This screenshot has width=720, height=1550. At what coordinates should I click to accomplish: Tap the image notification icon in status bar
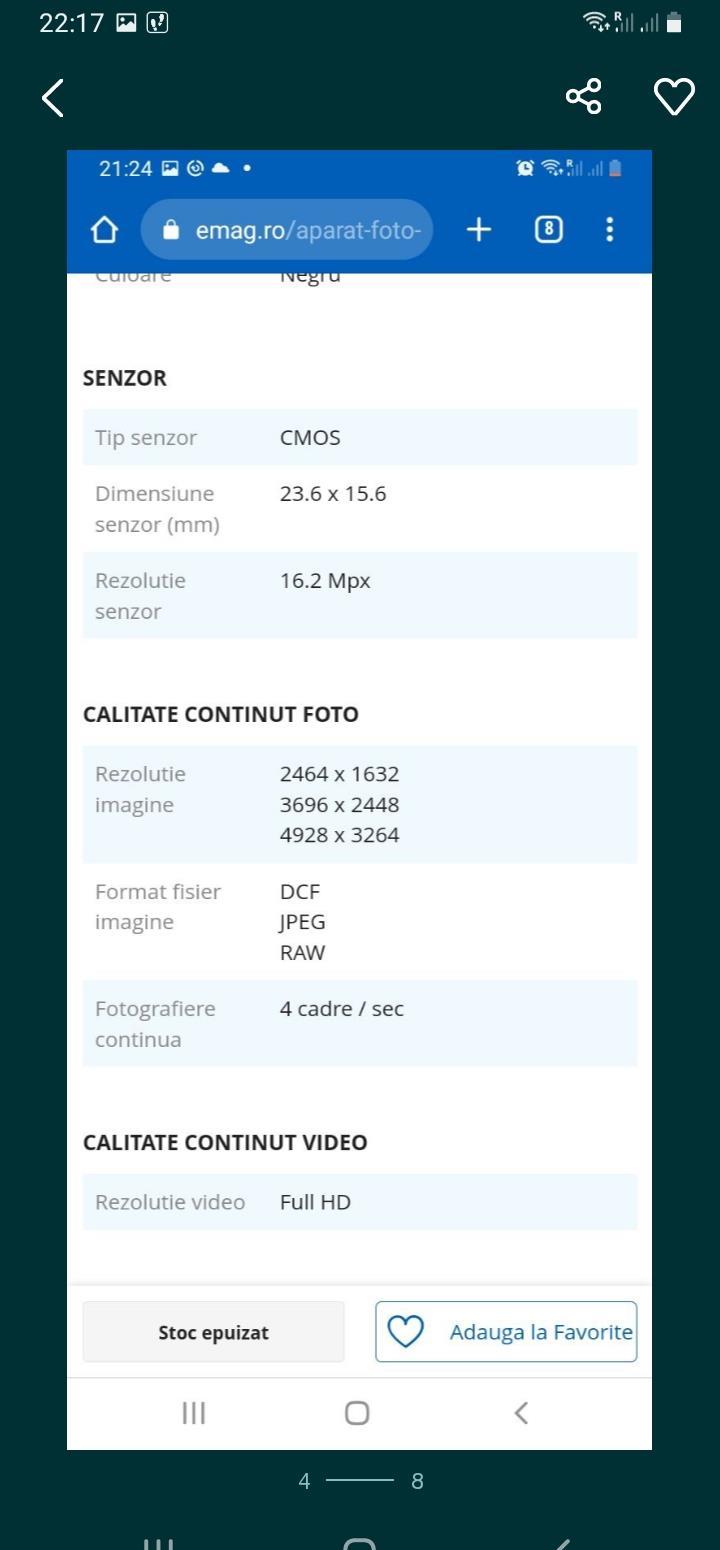[x=126, y=22]
